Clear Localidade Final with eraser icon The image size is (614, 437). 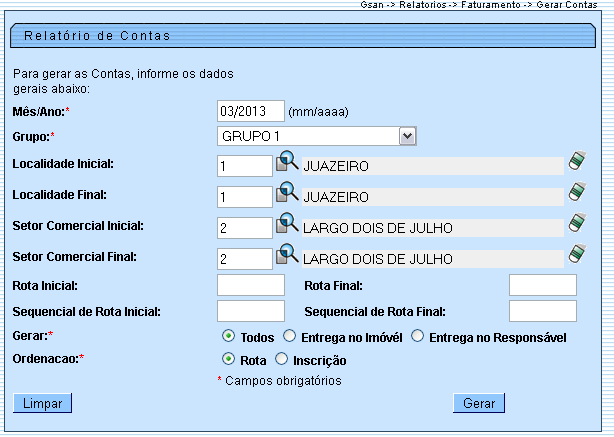(577, 191)
